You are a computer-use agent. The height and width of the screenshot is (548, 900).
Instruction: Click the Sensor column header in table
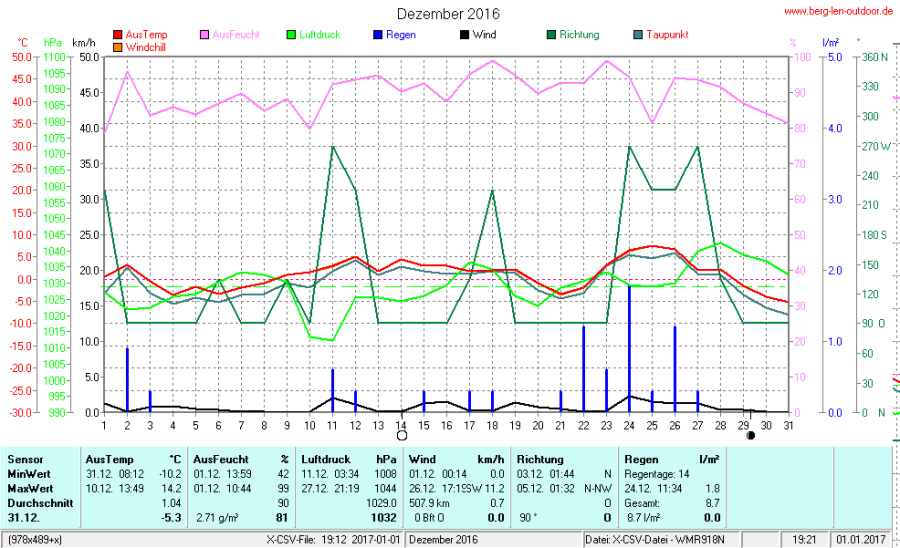(24, 457)
